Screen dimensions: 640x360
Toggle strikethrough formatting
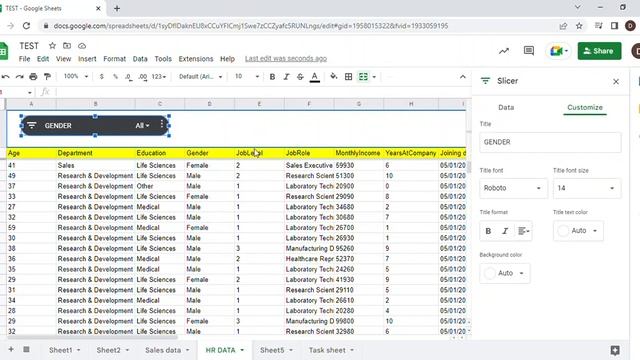point(300,77)
